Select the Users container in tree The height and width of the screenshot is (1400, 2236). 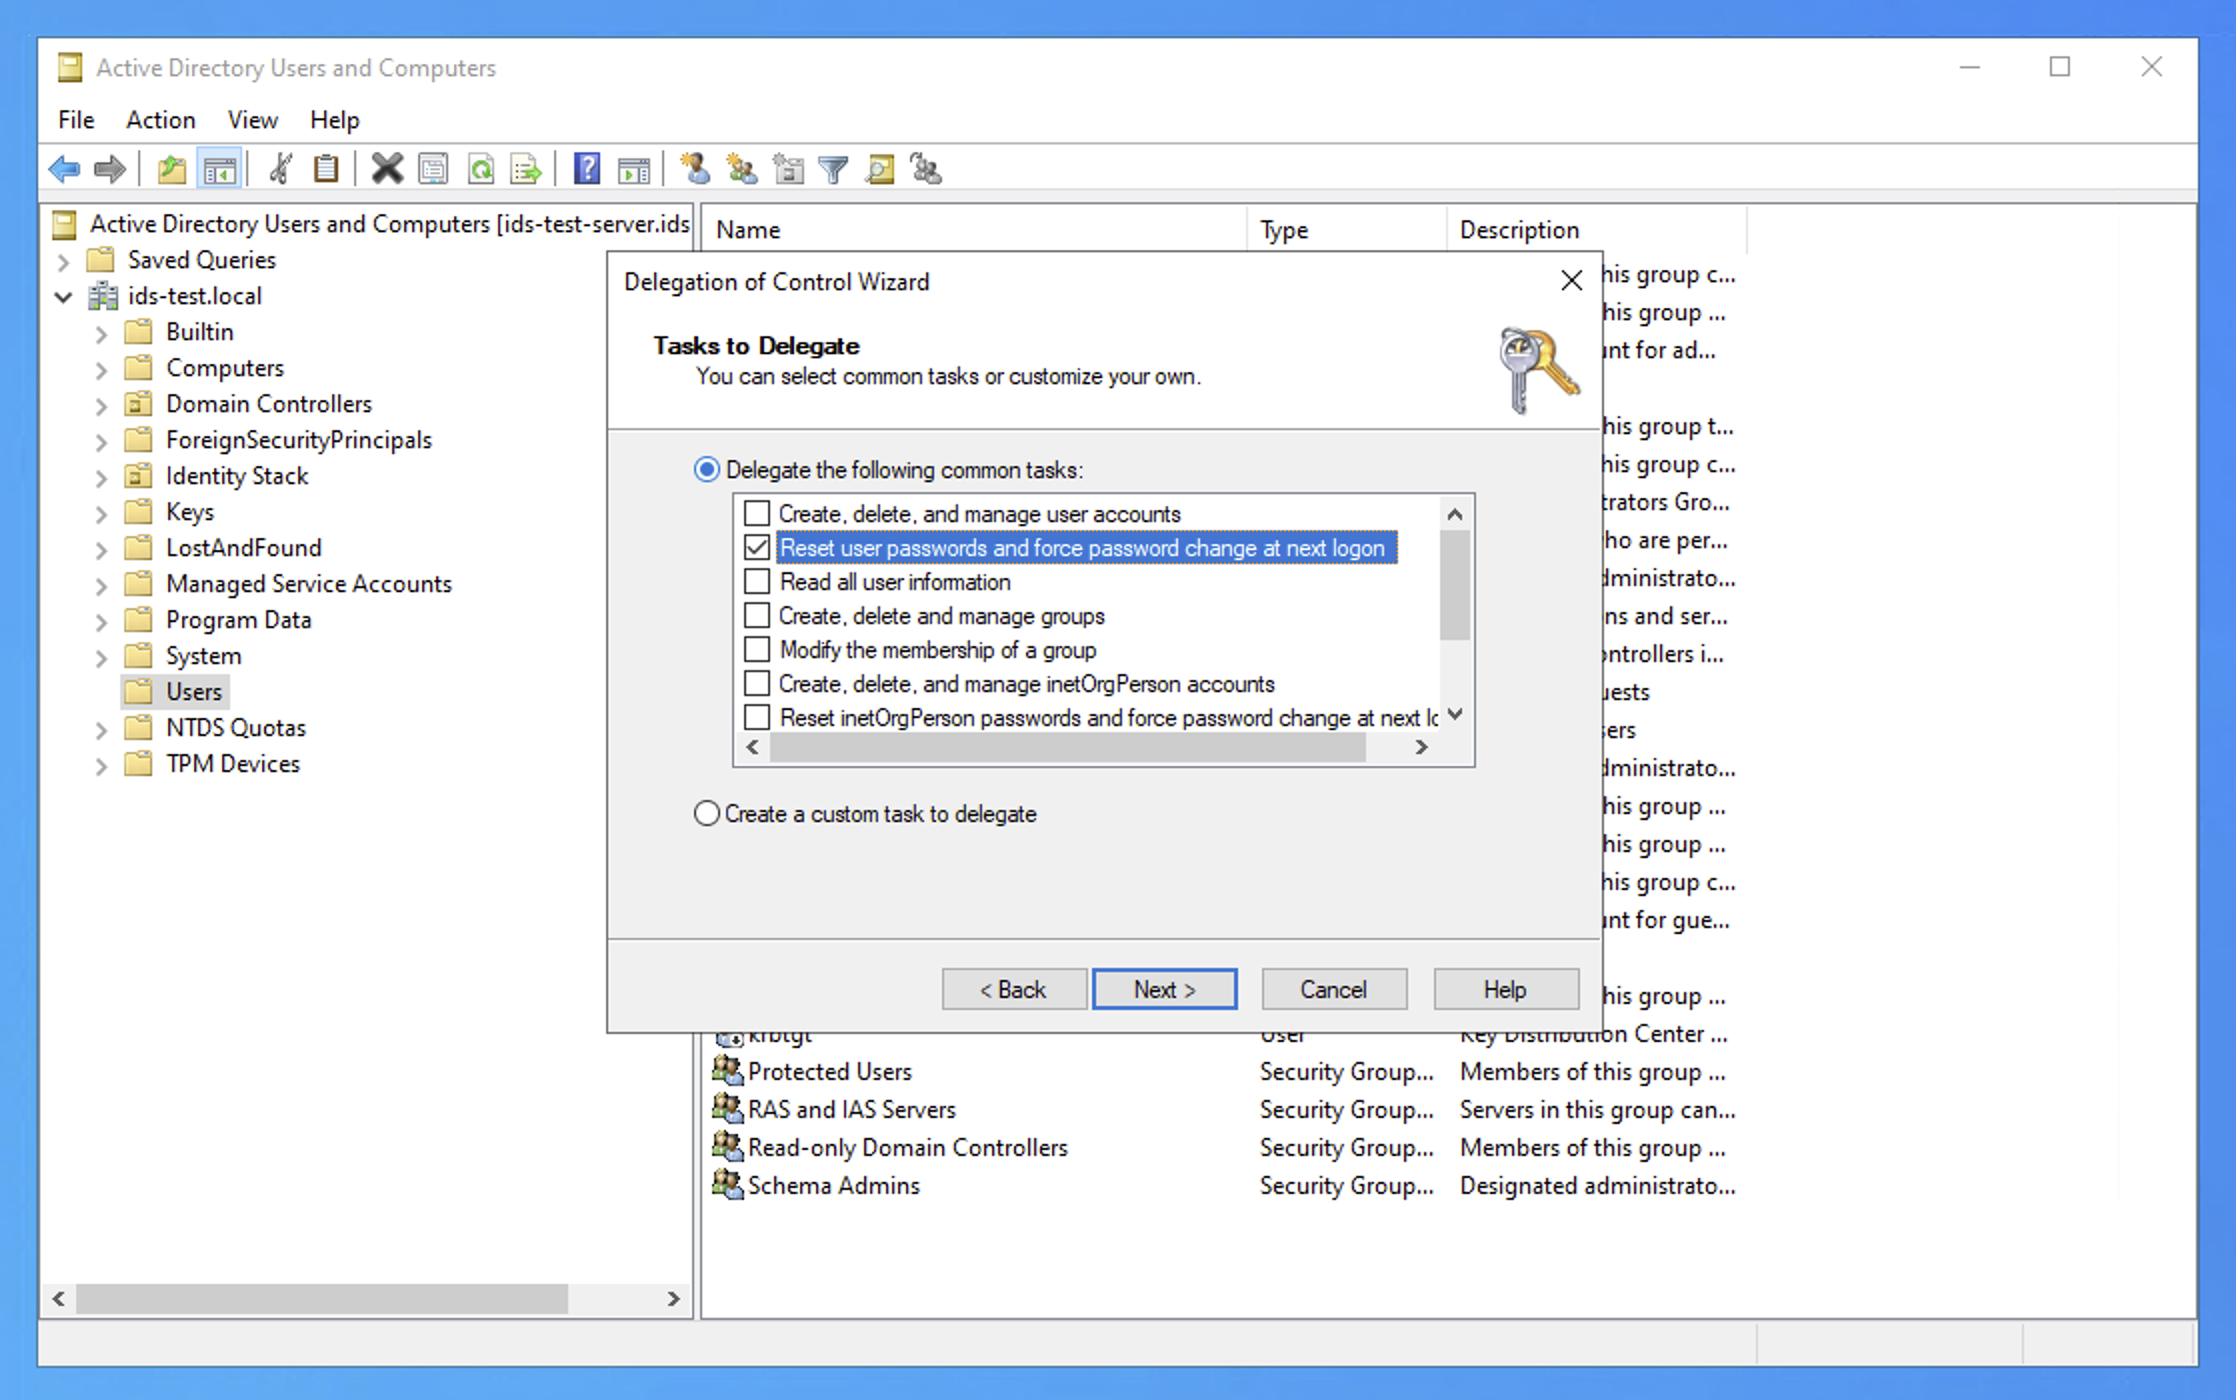point(175,692)
